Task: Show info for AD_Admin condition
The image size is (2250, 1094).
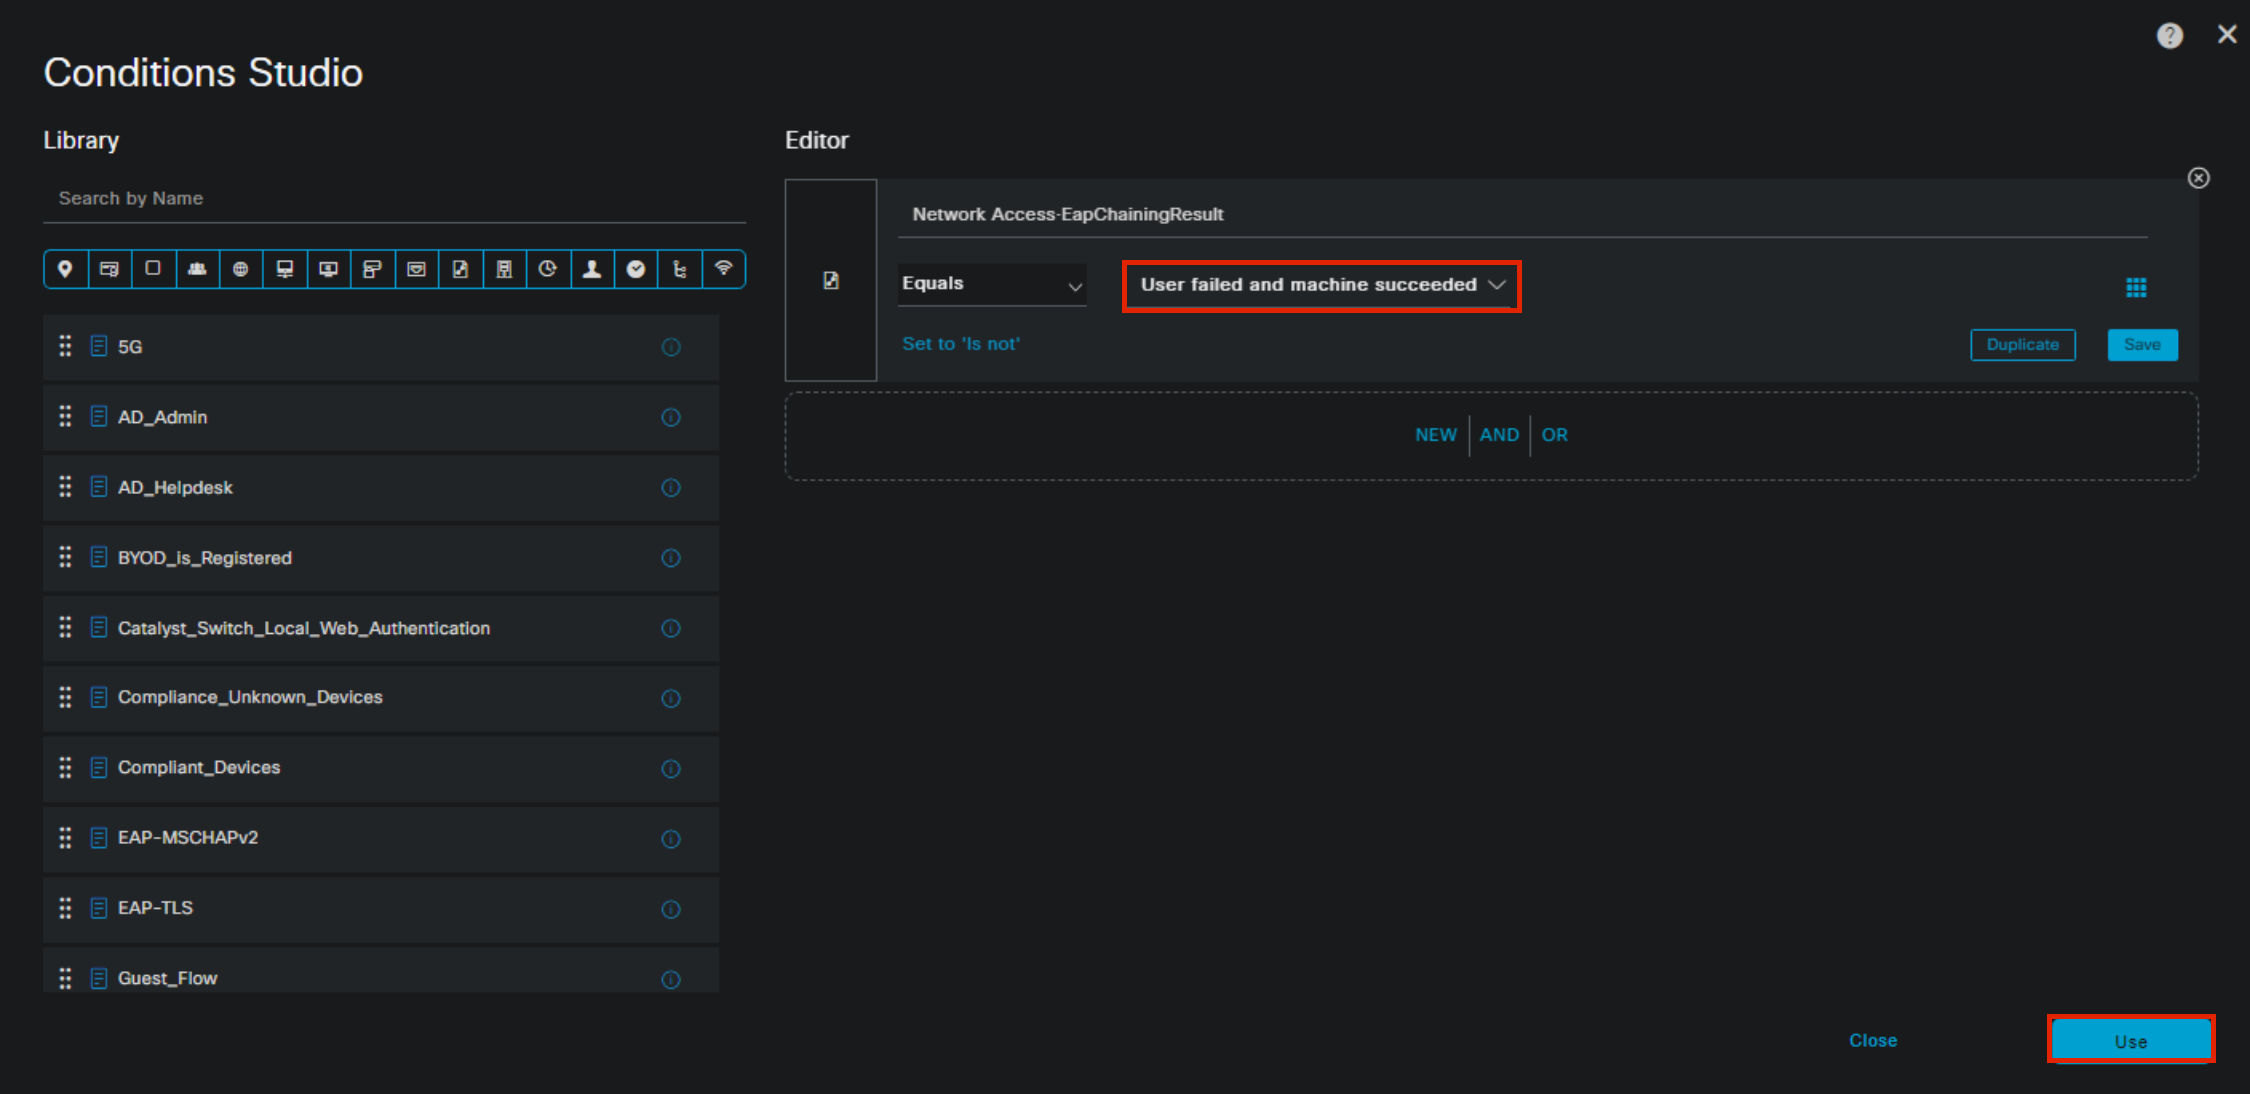Action: (671, 417)
